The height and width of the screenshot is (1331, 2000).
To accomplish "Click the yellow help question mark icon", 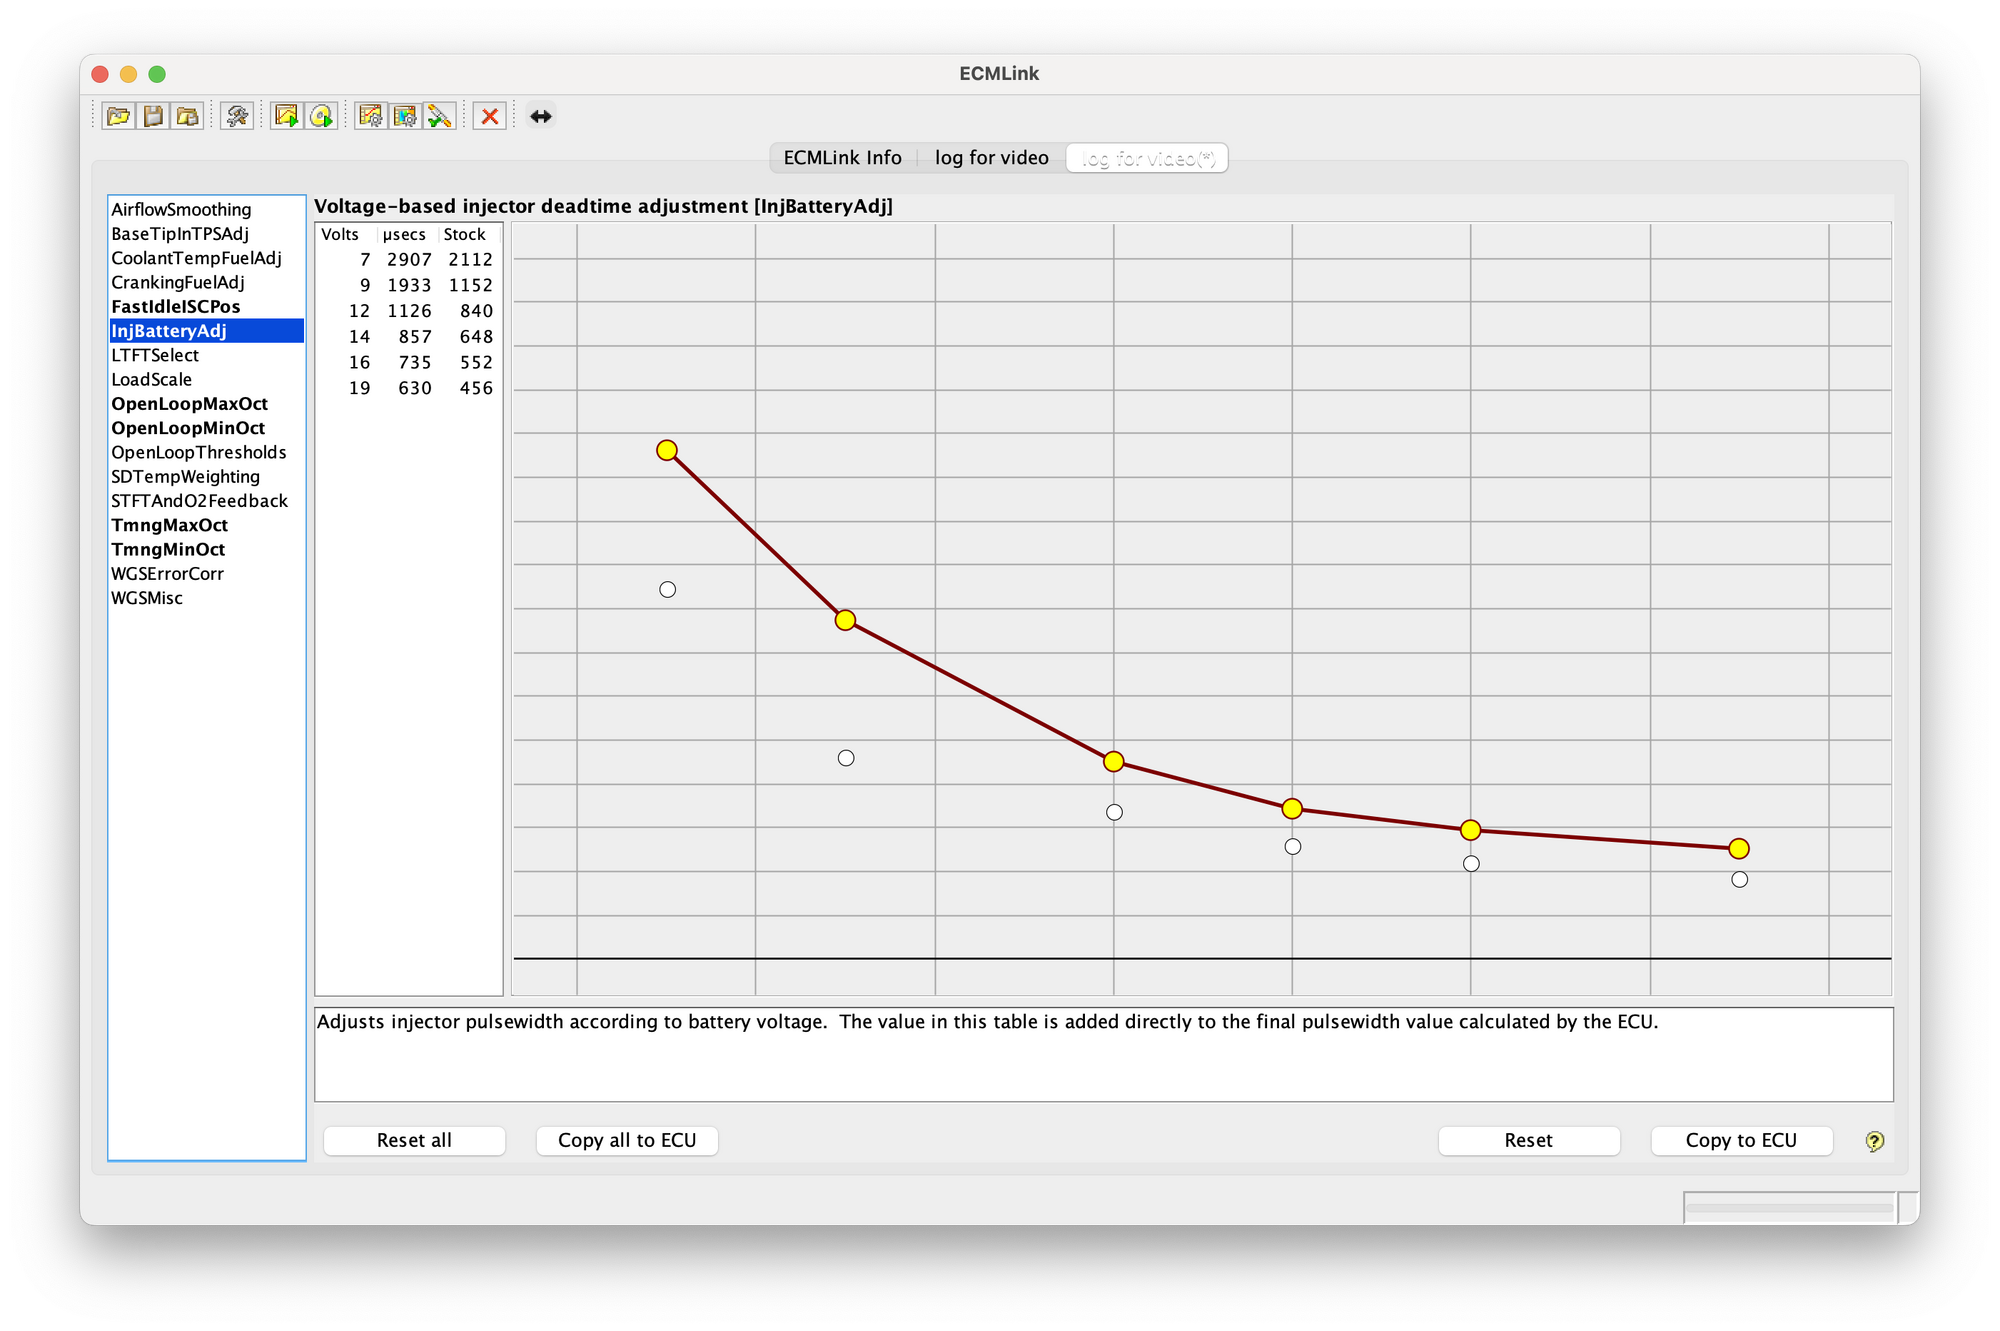I will (1875, 1141).
